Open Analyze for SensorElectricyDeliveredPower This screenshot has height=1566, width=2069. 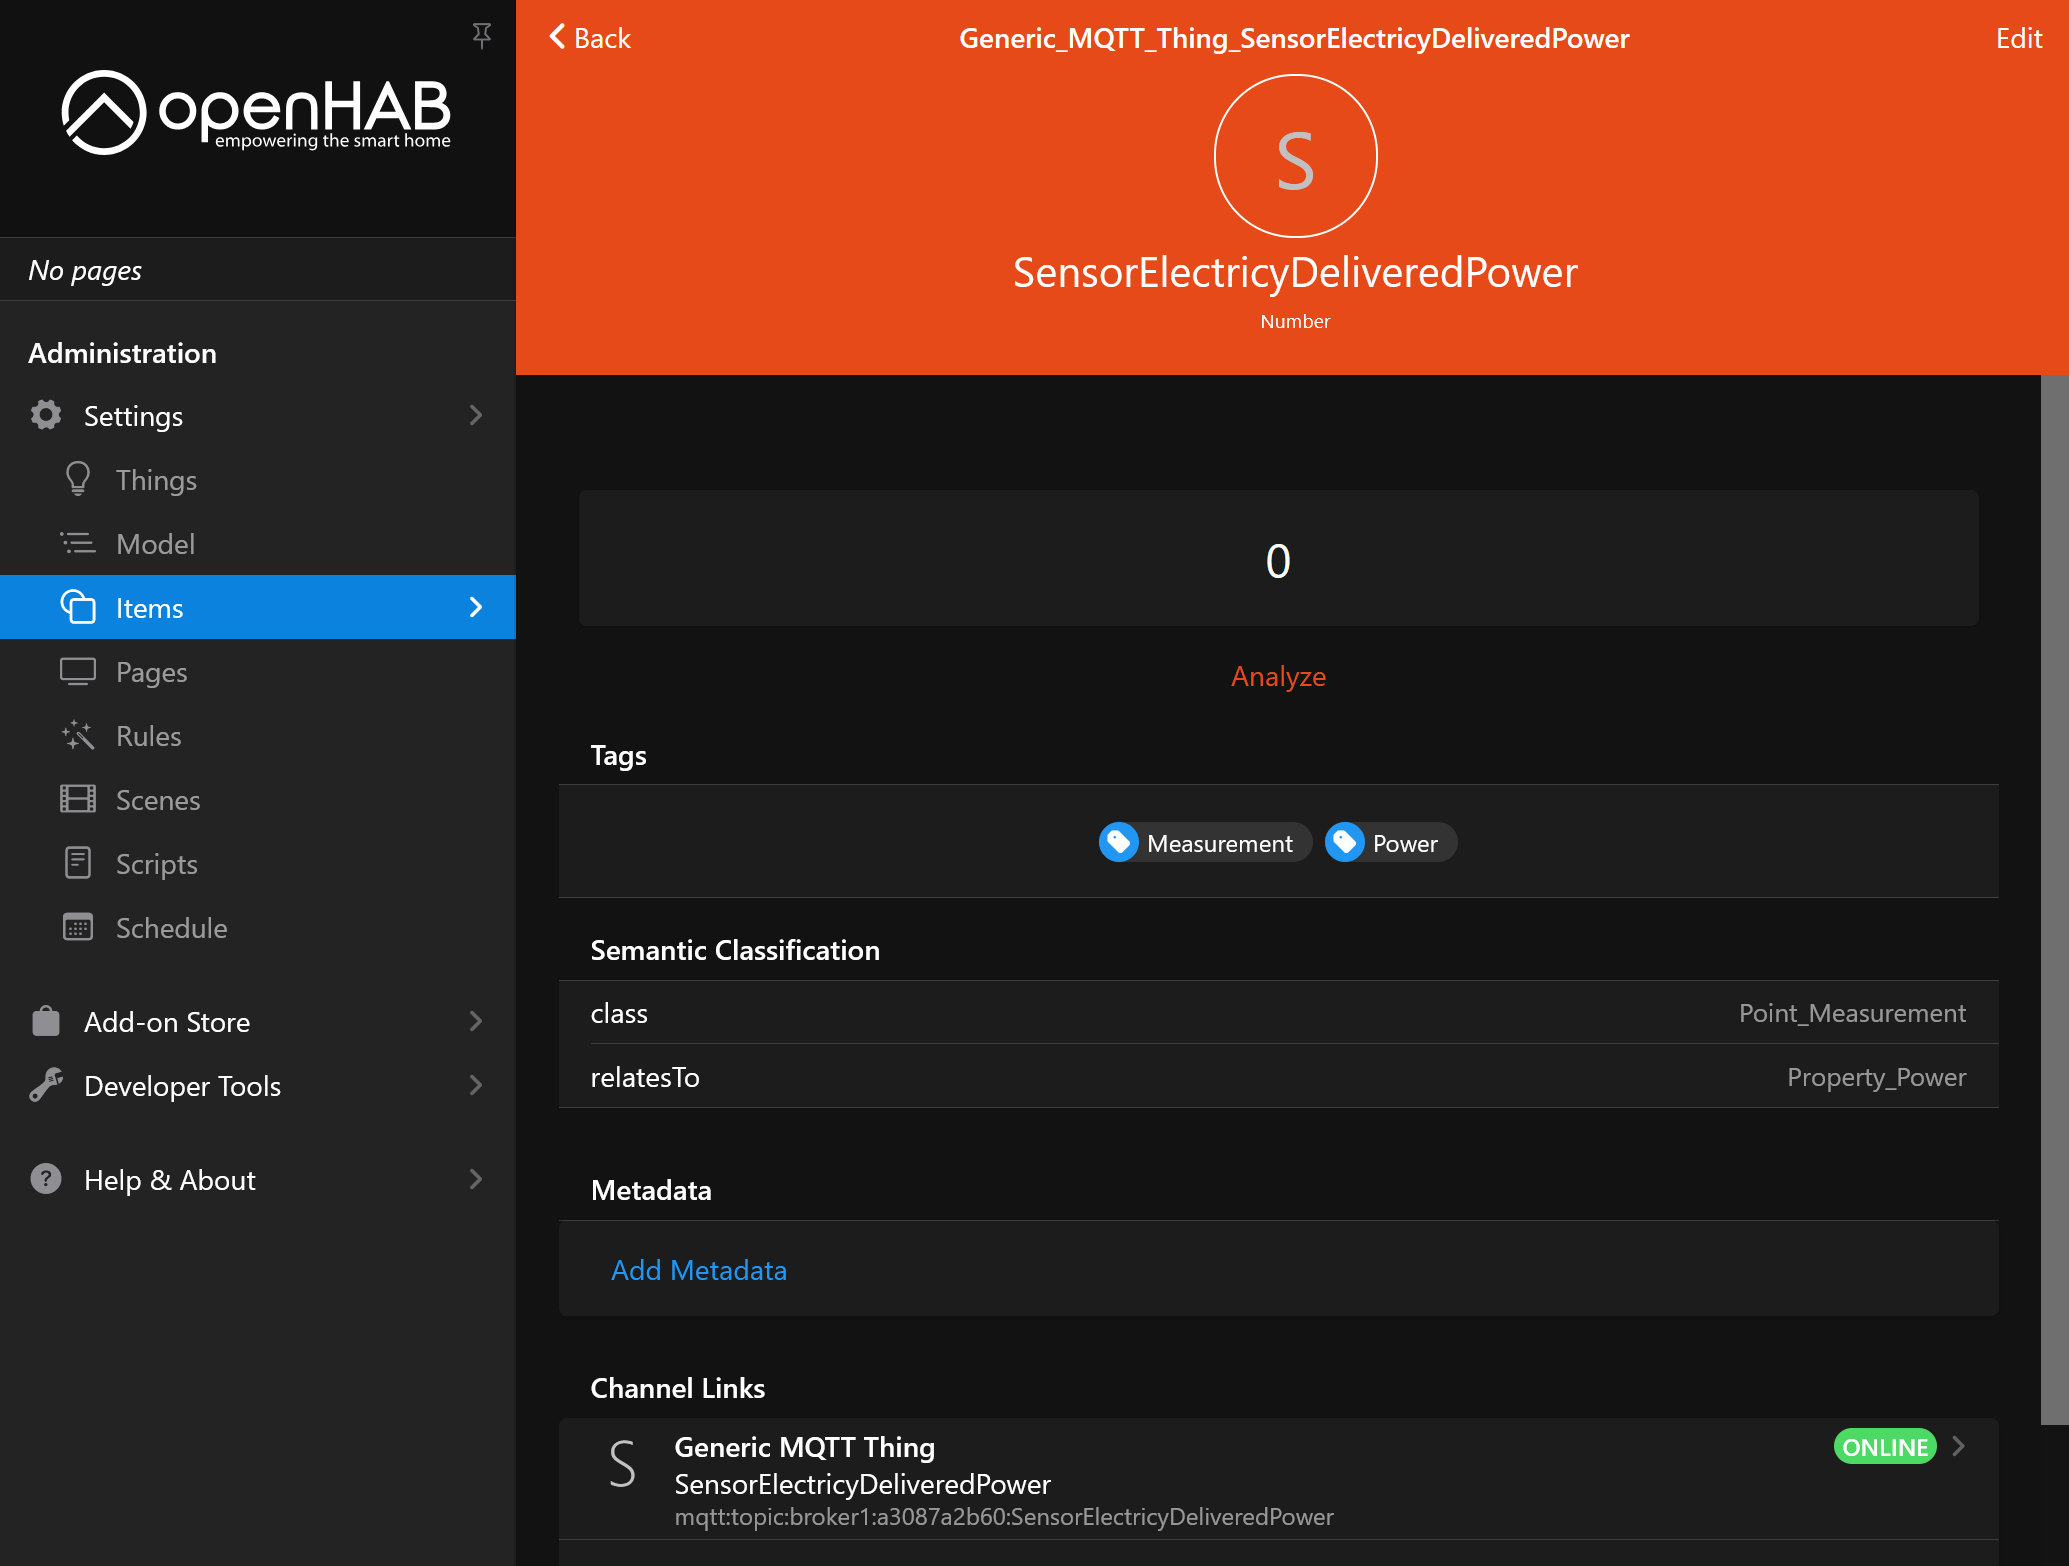(x=1278, y=676)
